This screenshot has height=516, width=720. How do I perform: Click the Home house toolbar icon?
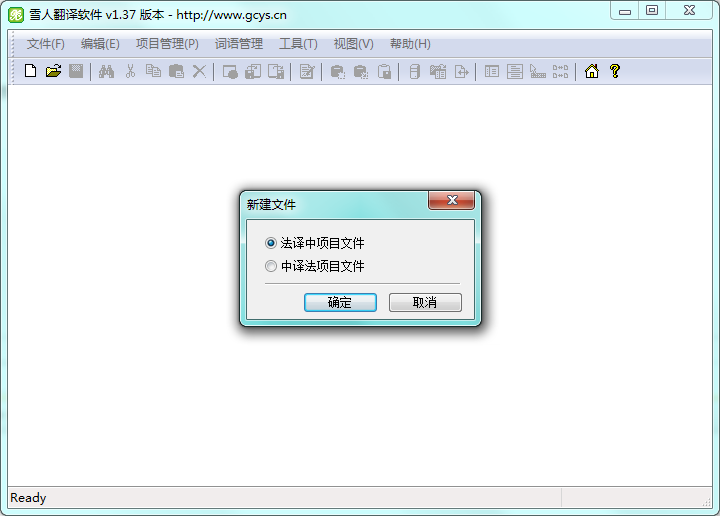pos(592,71)
